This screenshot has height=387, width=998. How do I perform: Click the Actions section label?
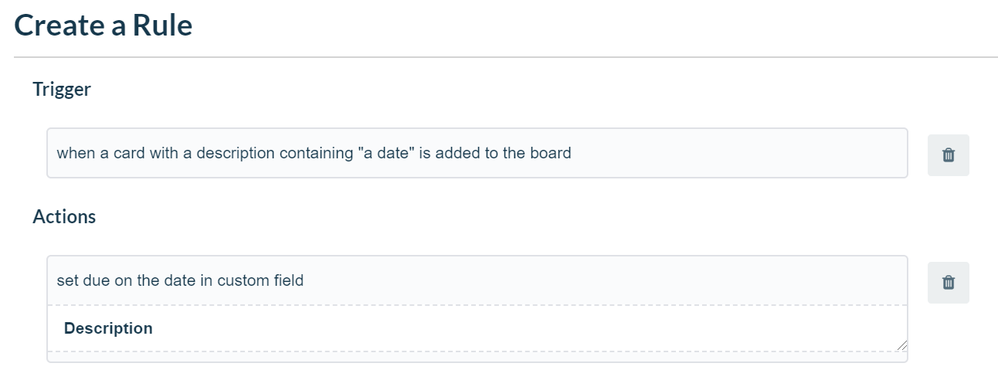tap(64, 216)
